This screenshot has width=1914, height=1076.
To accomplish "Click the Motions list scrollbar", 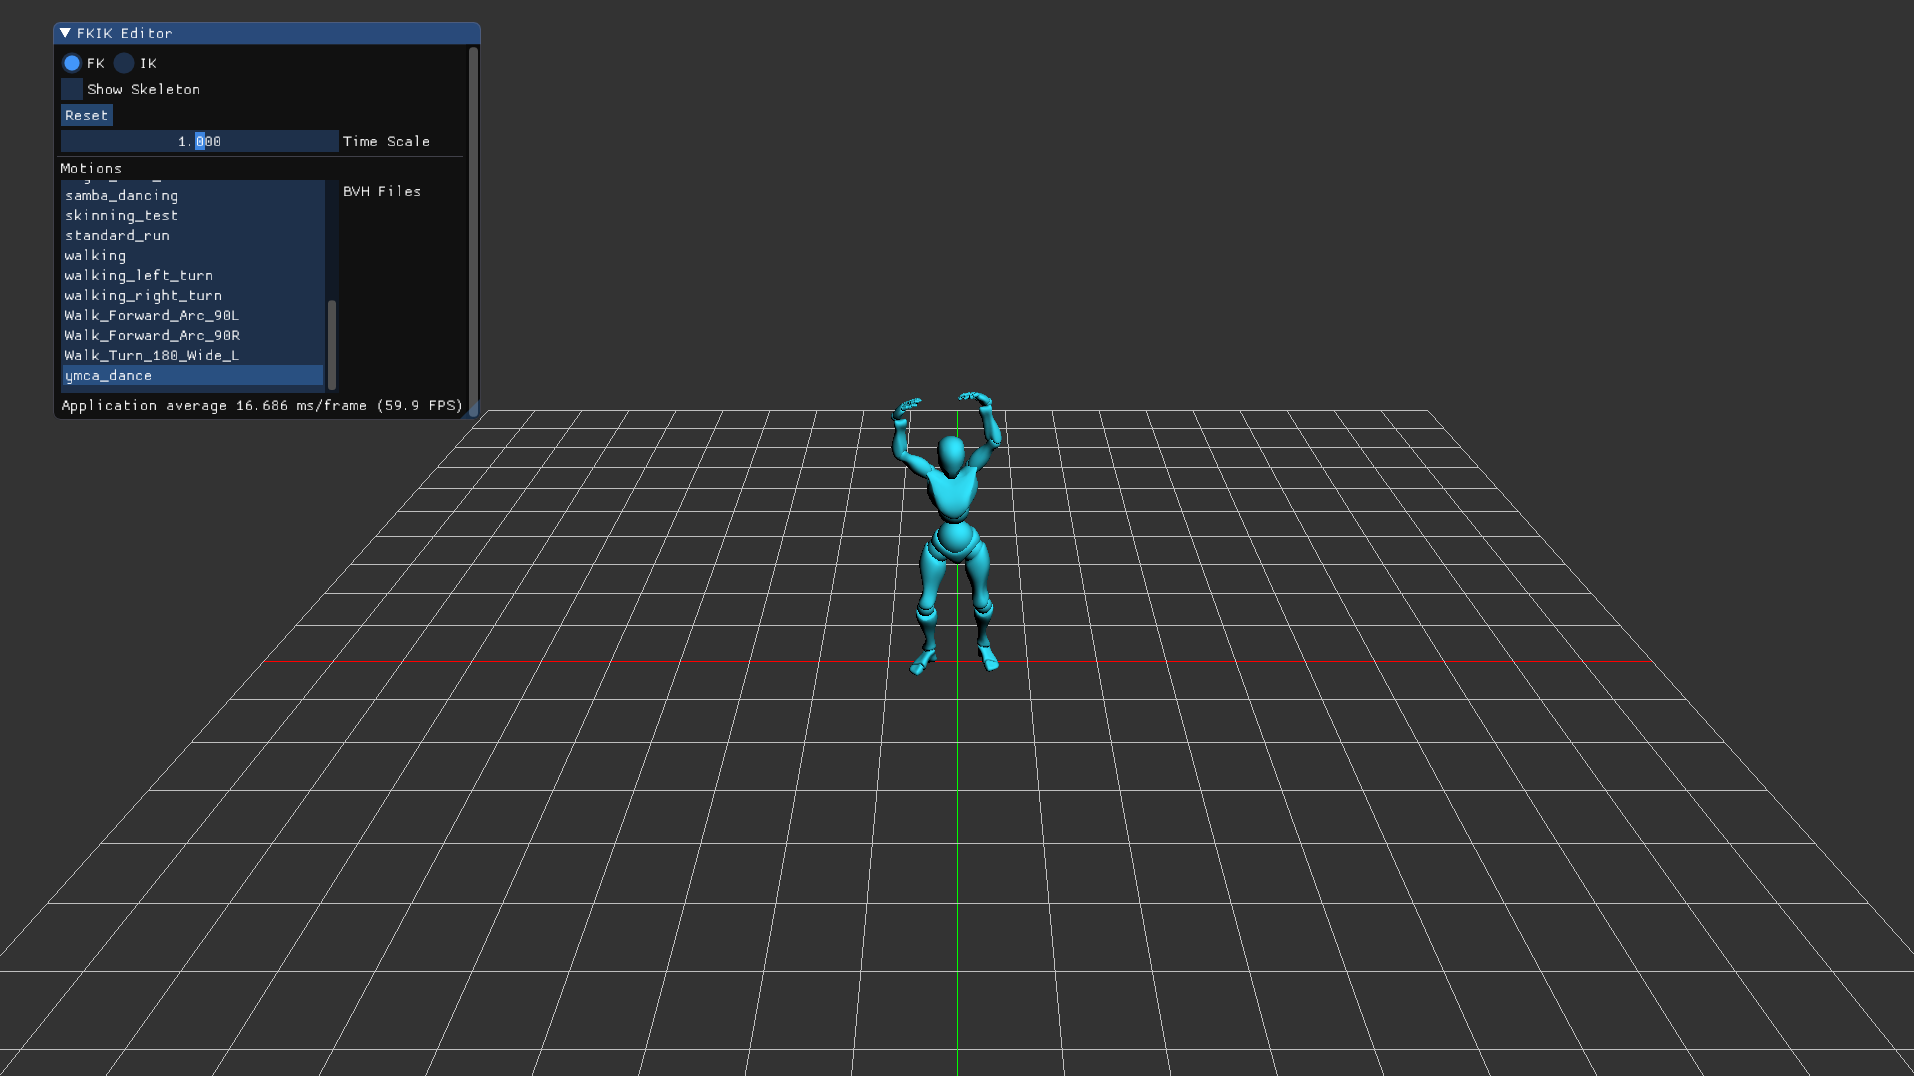I will click(x=330, y=345).
